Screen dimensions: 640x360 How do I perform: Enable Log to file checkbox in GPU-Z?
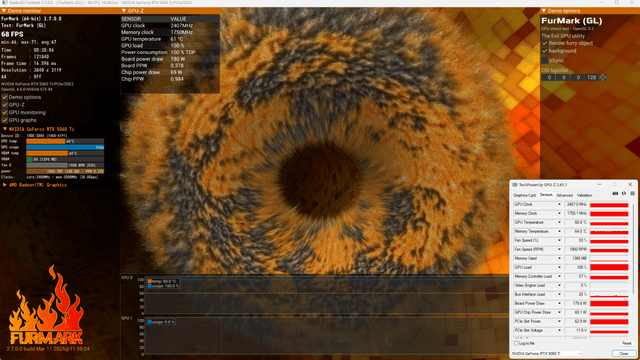coord(516,343)
